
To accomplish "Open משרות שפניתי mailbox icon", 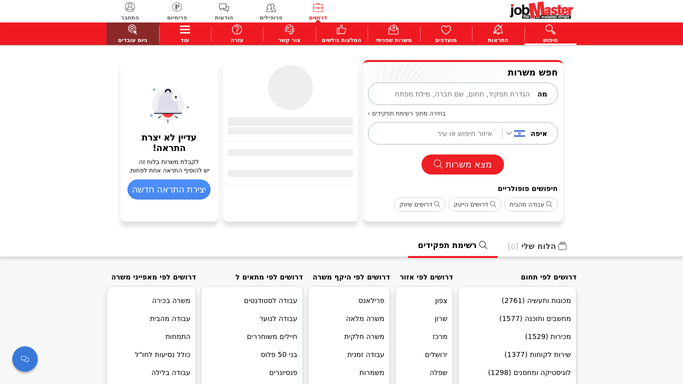I will pyautogui.click(x=393, y=30).
